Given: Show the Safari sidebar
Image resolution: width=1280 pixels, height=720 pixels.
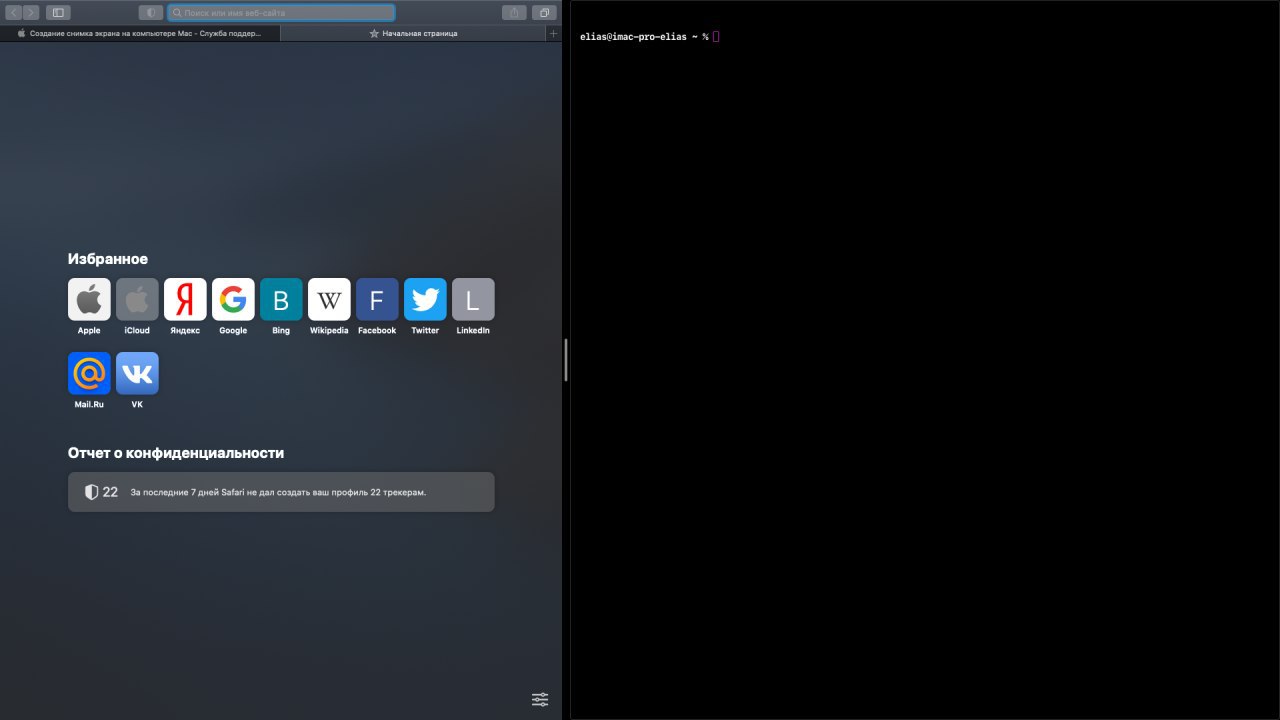Looking at the screenshot, I should point(58,13).
